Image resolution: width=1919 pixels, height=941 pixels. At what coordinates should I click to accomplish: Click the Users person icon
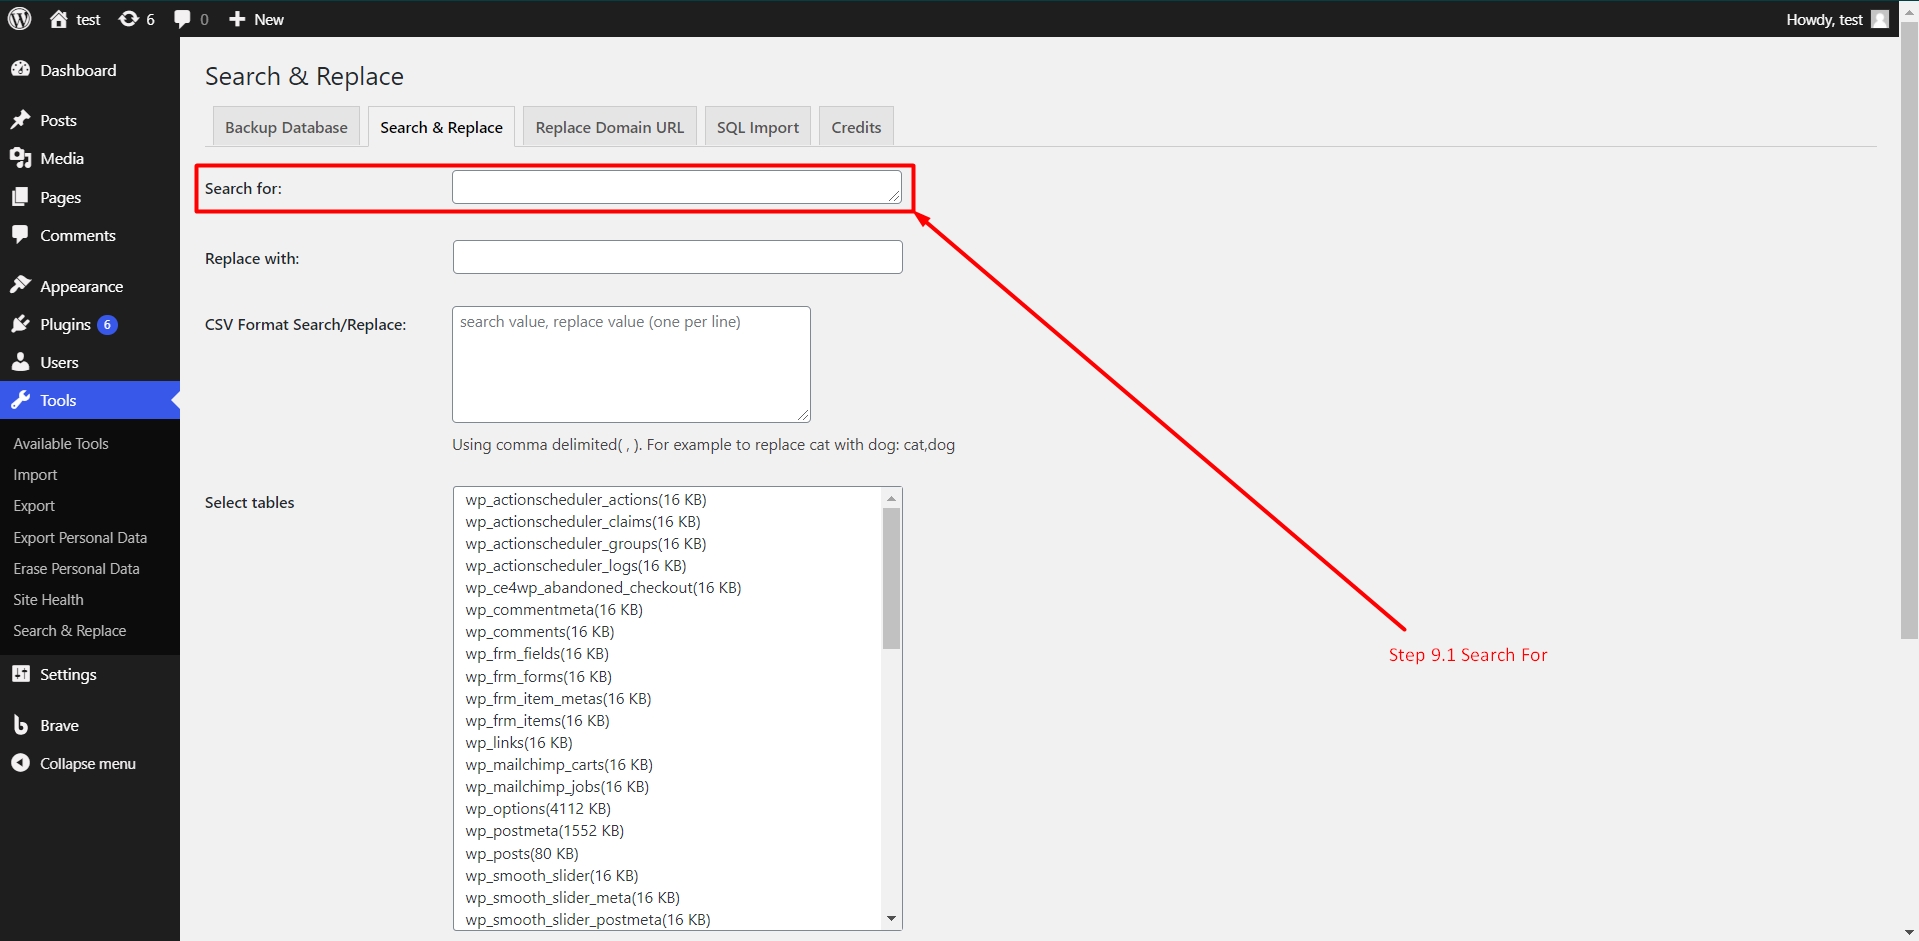coord(20,362)
